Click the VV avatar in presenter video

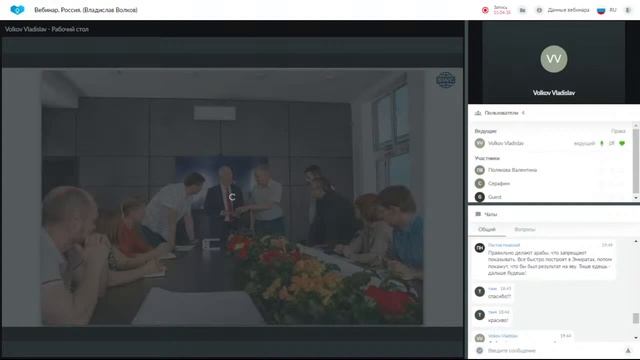click(x=553, y=59)
